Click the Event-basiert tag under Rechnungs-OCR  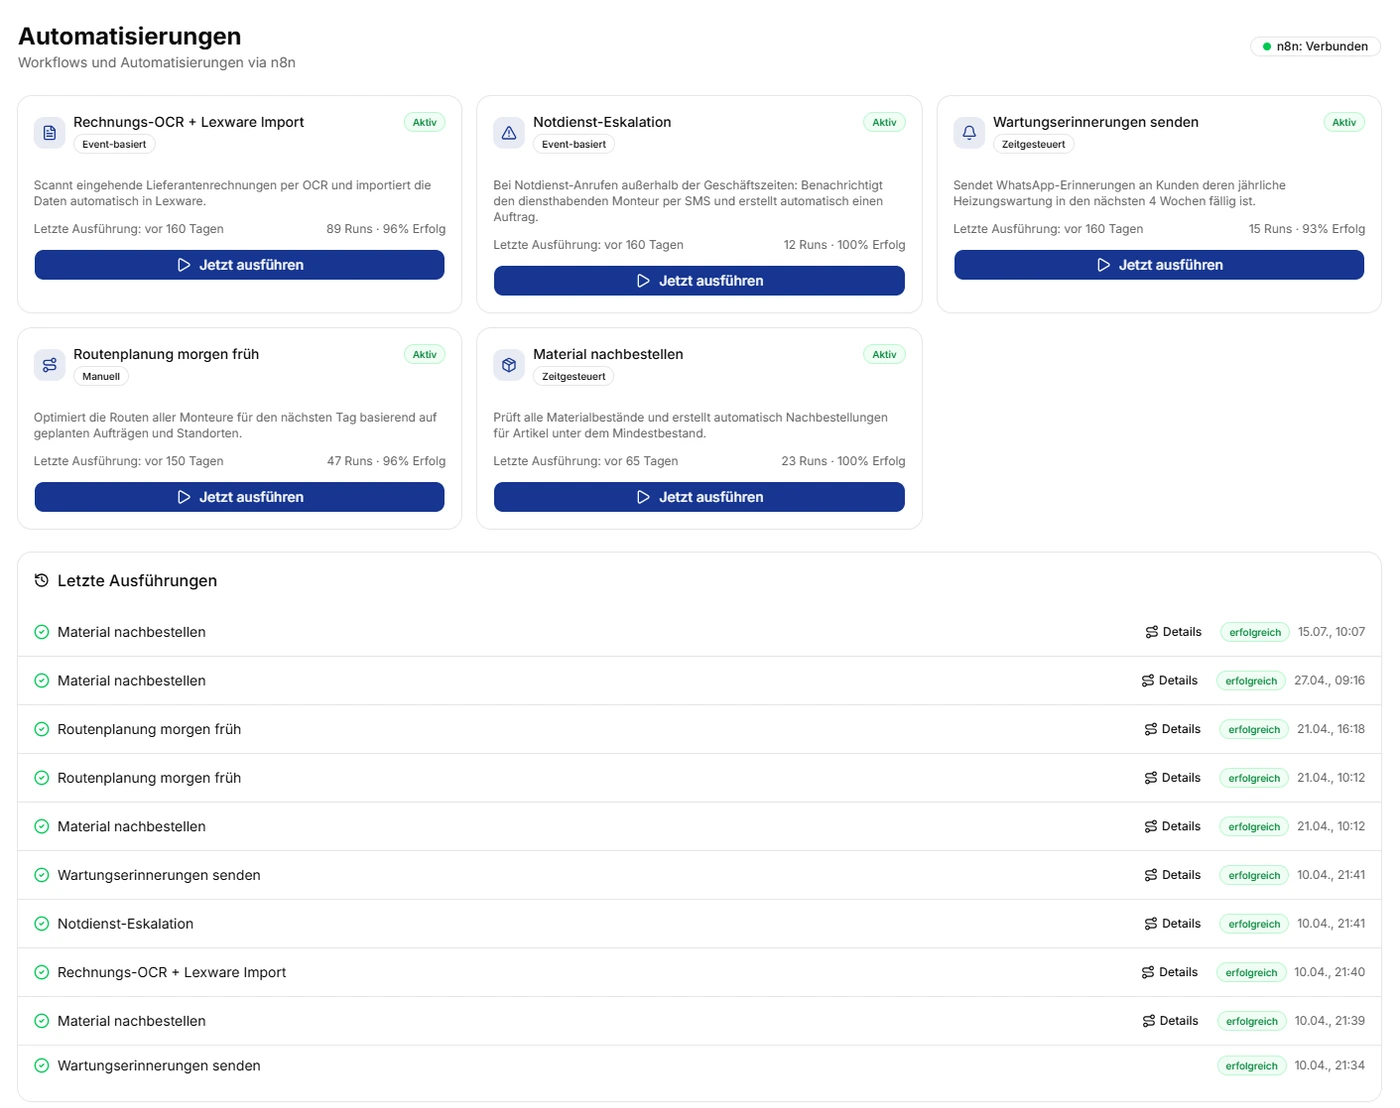[114, 144]
